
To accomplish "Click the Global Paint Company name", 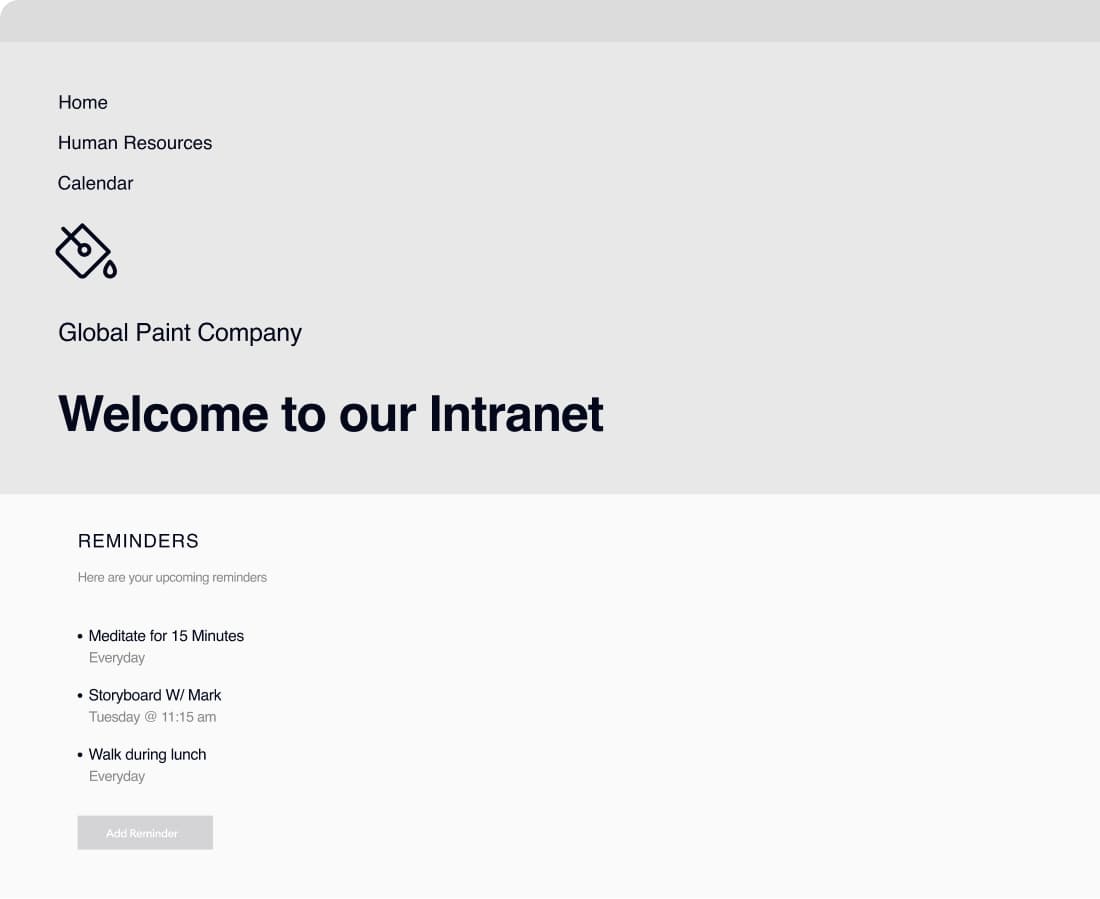I will 180,332.
